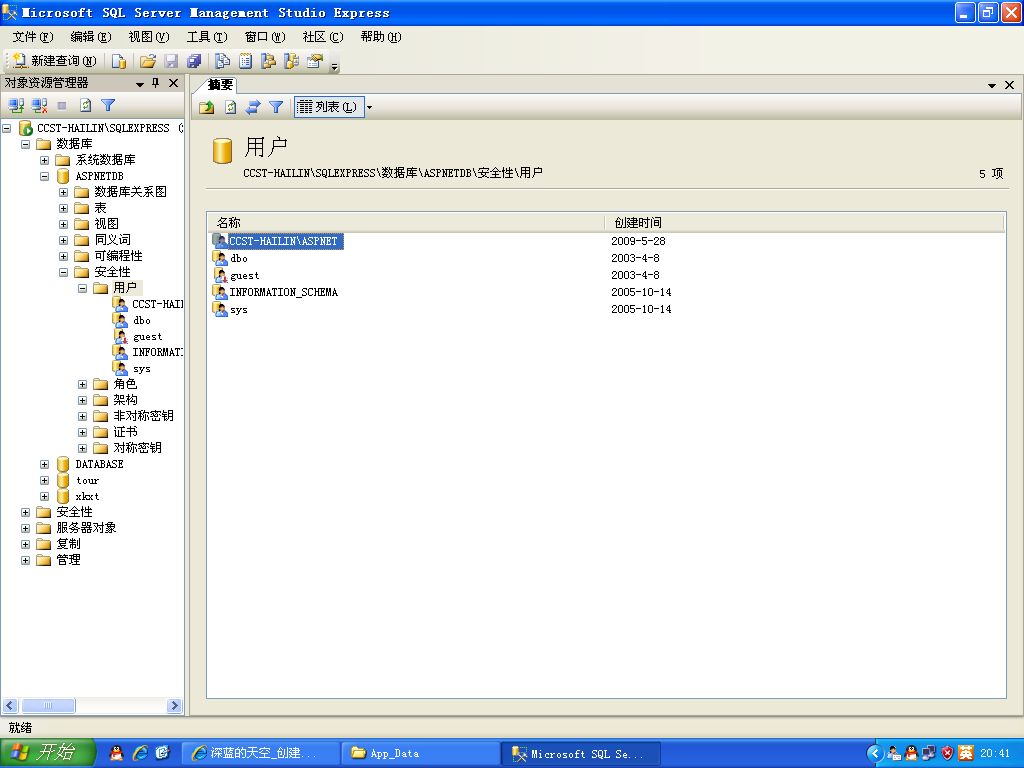Collapse the 用户 folder in tree
1024x768 pixels.
point(82,288)
